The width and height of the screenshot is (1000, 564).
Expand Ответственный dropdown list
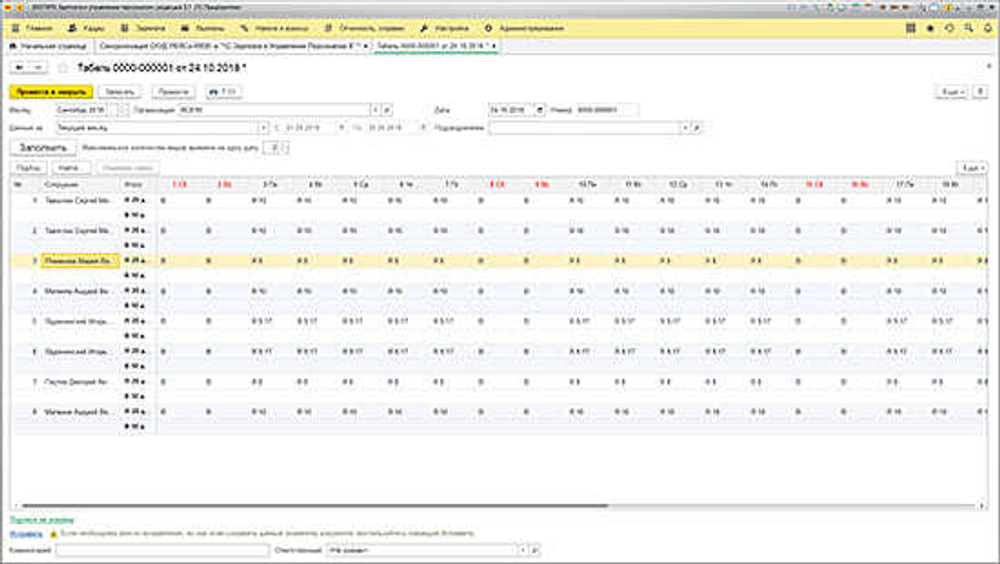click(x=523, y=549)
